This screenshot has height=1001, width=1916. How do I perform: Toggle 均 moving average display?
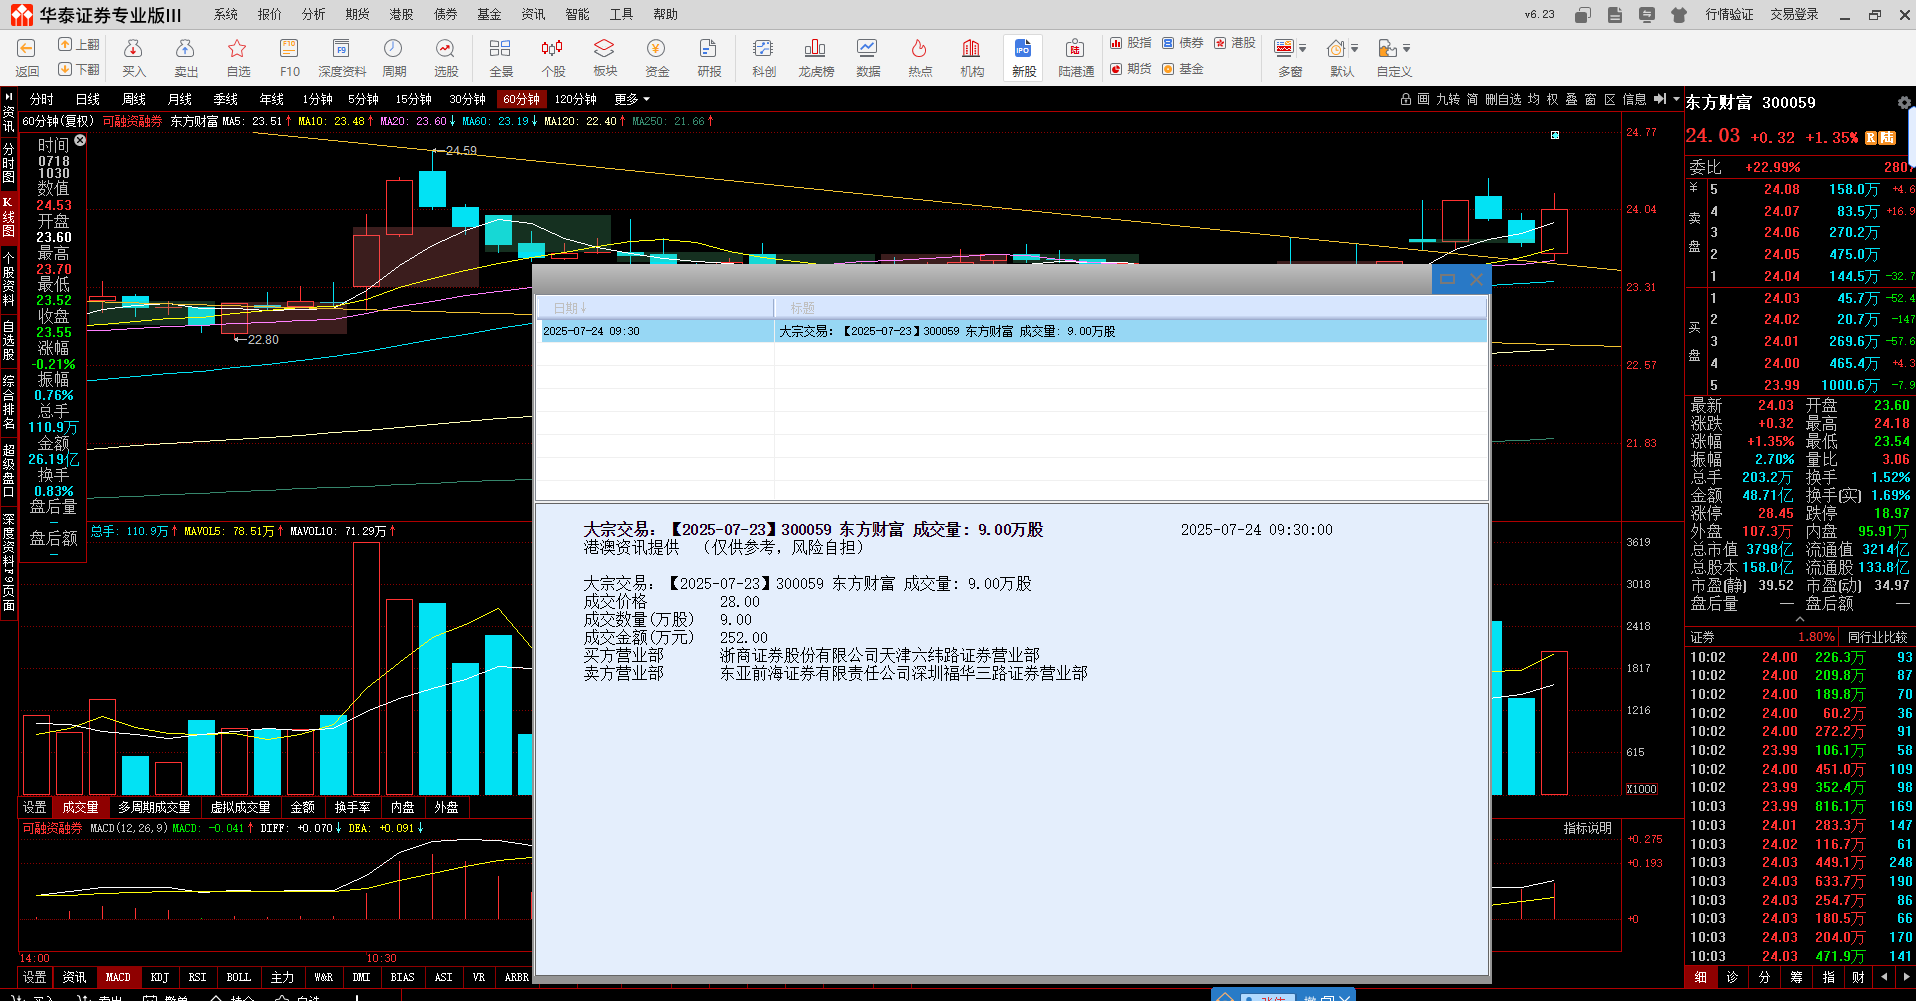pyautogui.click(x=1533, y=99)
